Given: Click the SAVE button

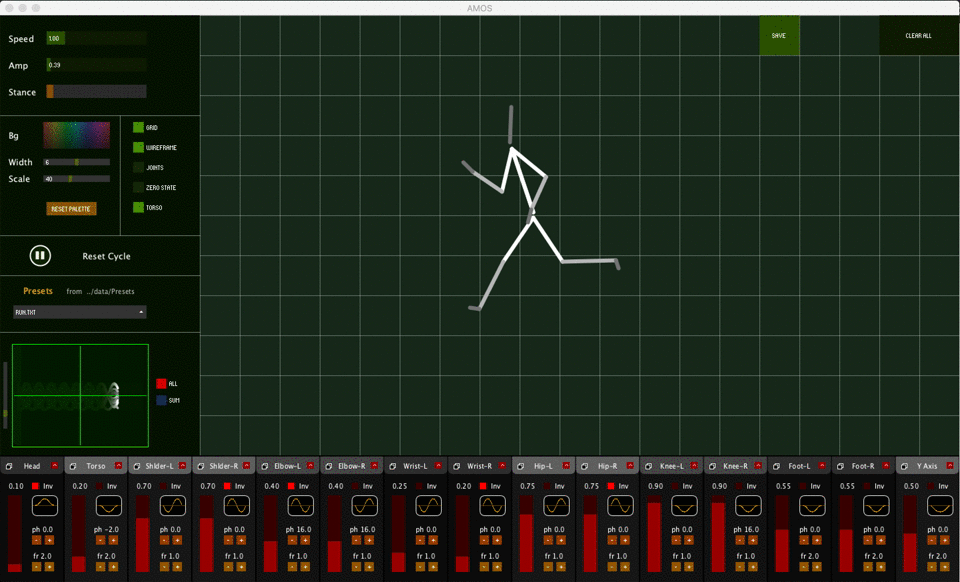Looking at the screenshot, I should (779, 35).
